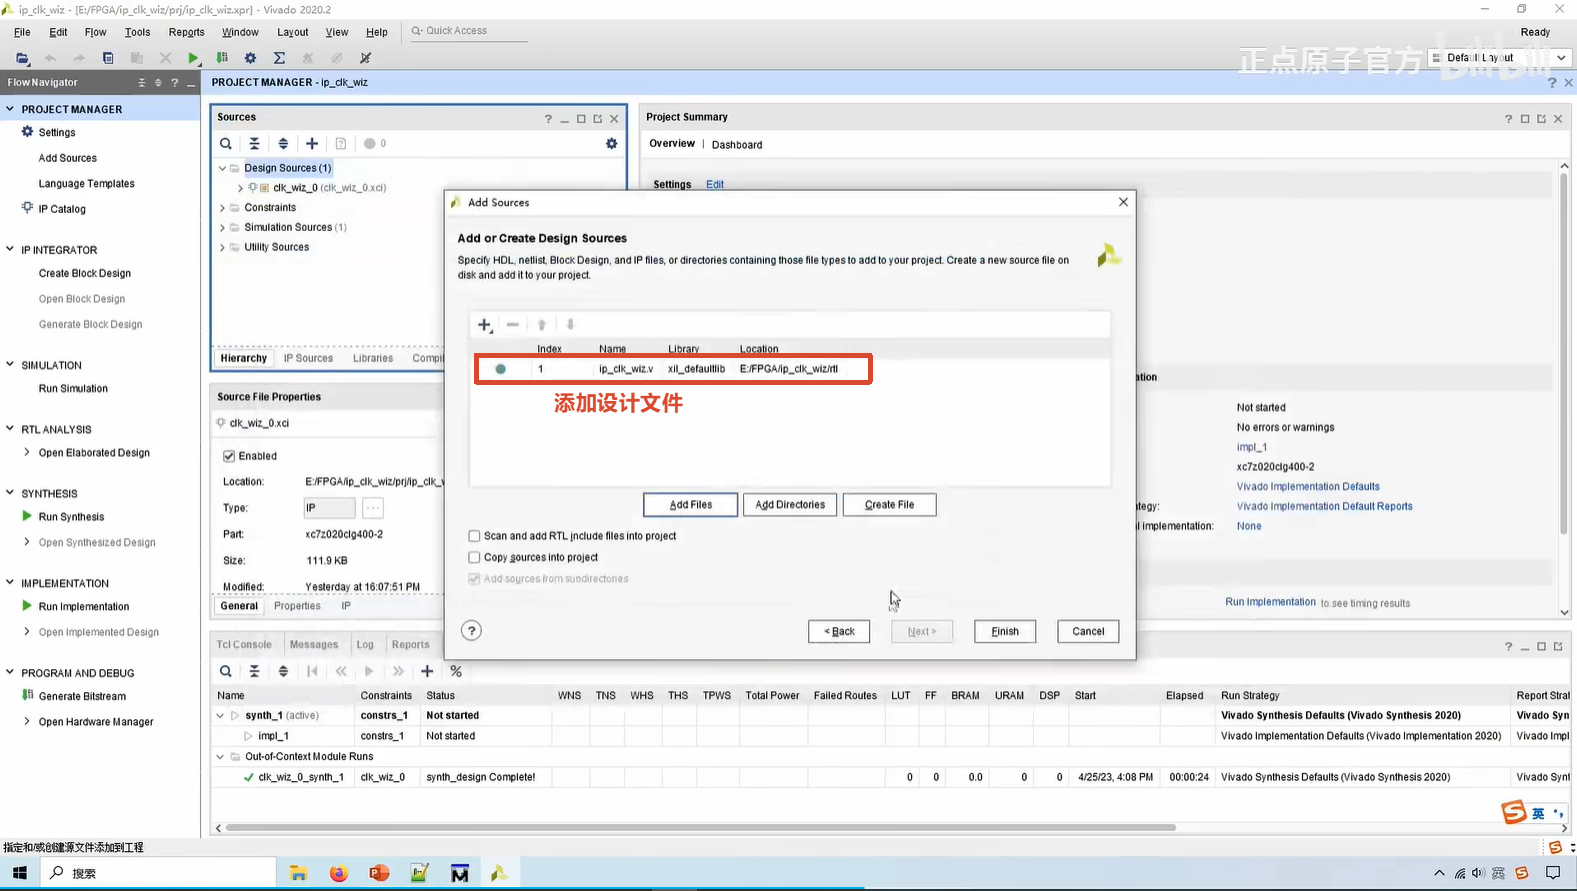Open Firefox from the taskbar
Image resolution: width=1577 pixels, height=891 pixels.
(x=339, y=873)
